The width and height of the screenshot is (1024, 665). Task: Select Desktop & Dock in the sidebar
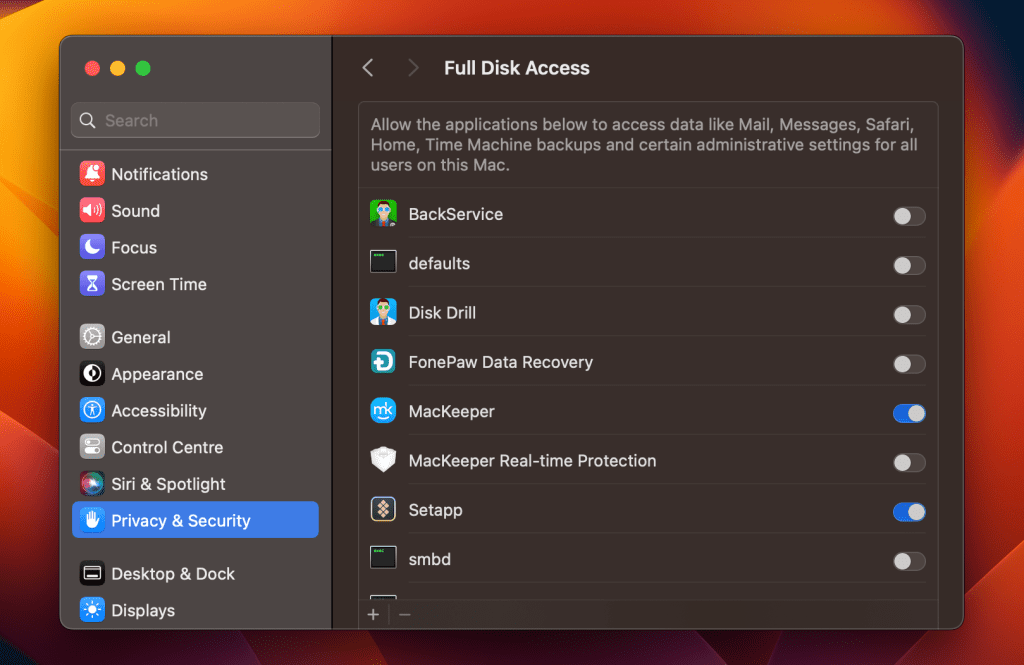tap(172, 574)
